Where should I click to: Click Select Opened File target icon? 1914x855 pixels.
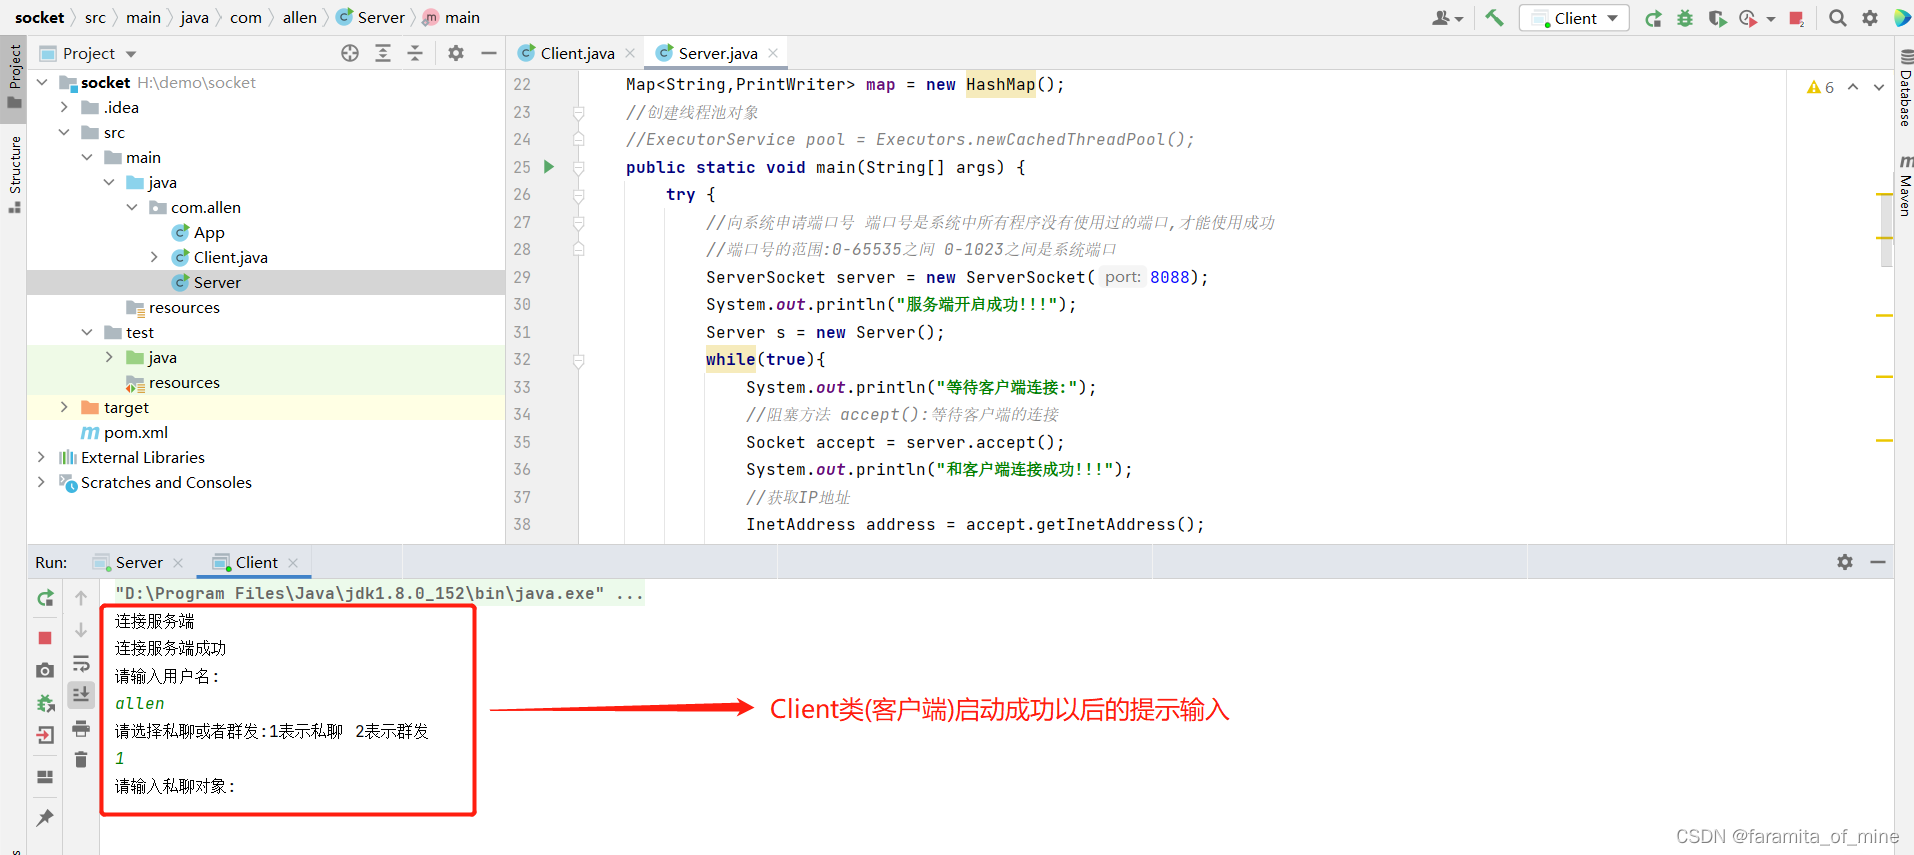click(350, 53)
